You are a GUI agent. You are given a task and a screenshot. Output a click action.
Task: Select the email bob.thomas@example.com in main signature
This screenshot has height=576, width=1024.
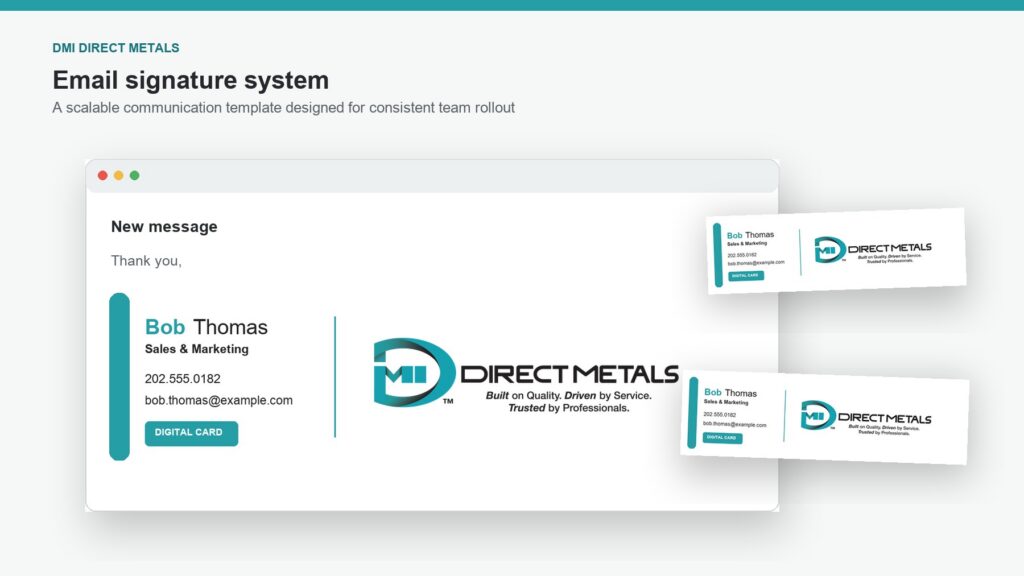[219, 400]
